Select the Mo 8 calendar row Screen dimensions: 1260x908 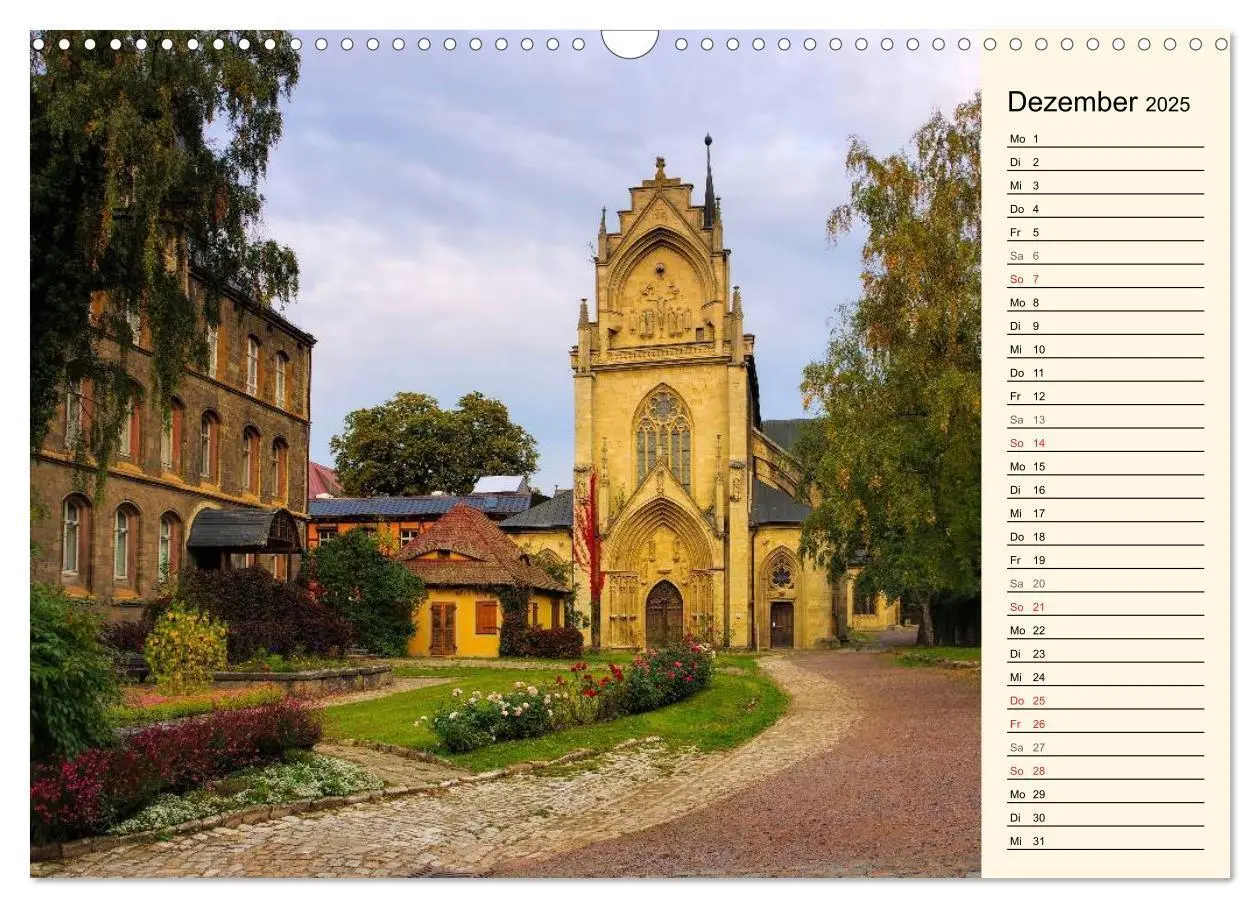1105,302
